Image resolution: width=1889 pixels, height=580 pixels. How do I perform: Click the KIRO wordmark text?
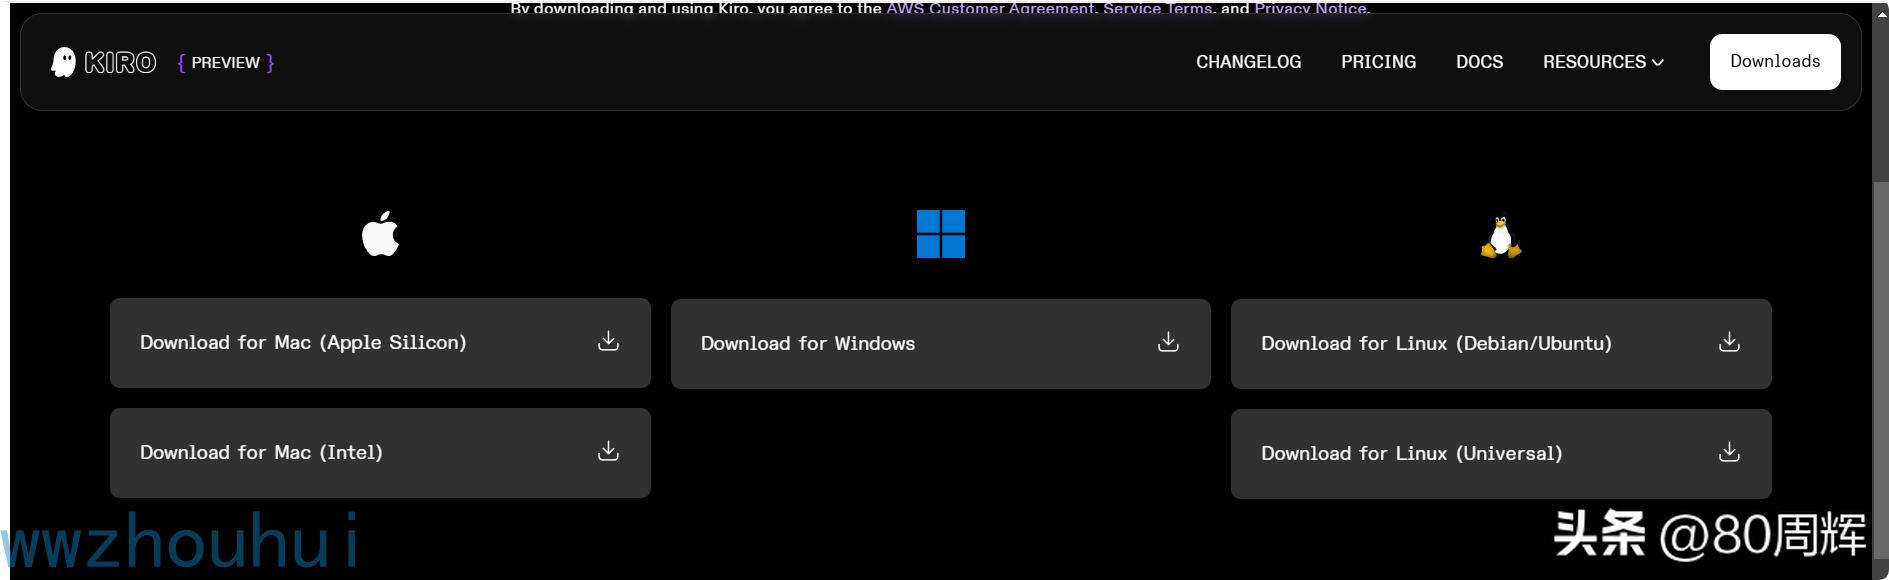tap(120, 62)
